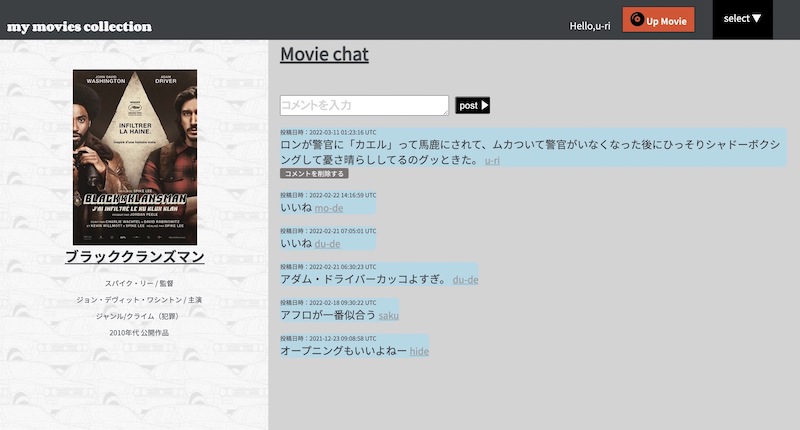Click the long ロンが警官に comment text
The width and height of the screenshot is (800, 430).
pyautogui.click(x=530, y=152)
